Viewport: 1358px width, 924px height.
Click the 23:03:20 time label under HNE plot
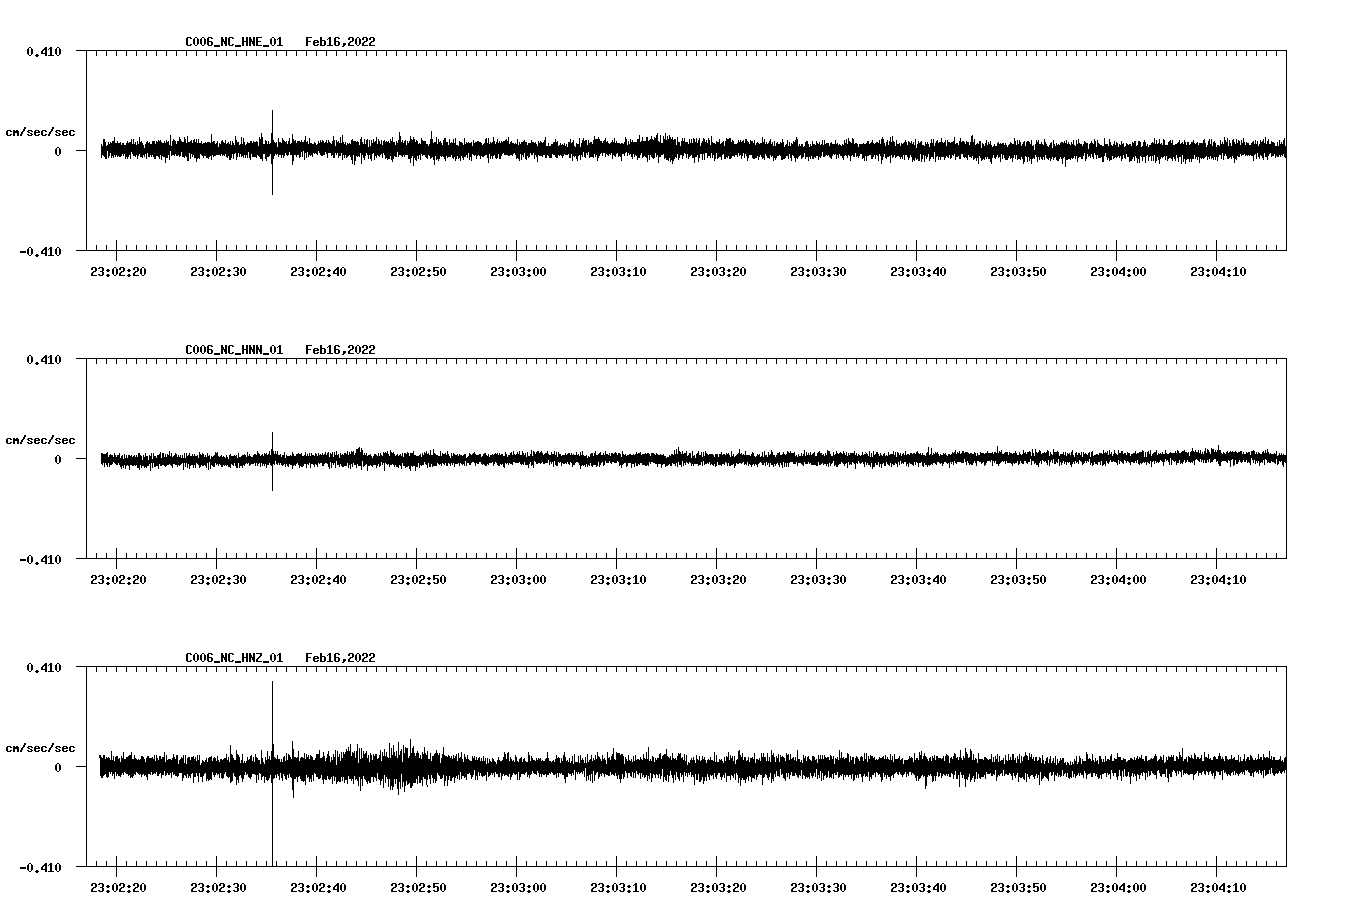(718, 272)
